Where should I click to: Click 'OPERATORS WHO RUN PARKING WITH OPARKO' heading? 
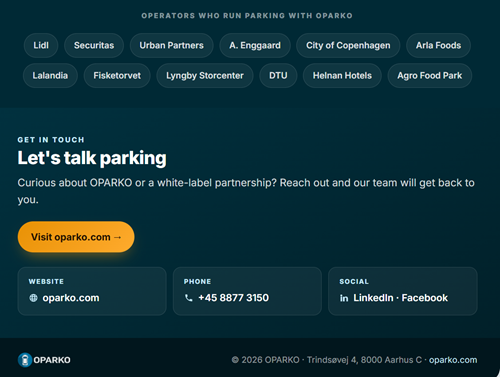[247, 16]
